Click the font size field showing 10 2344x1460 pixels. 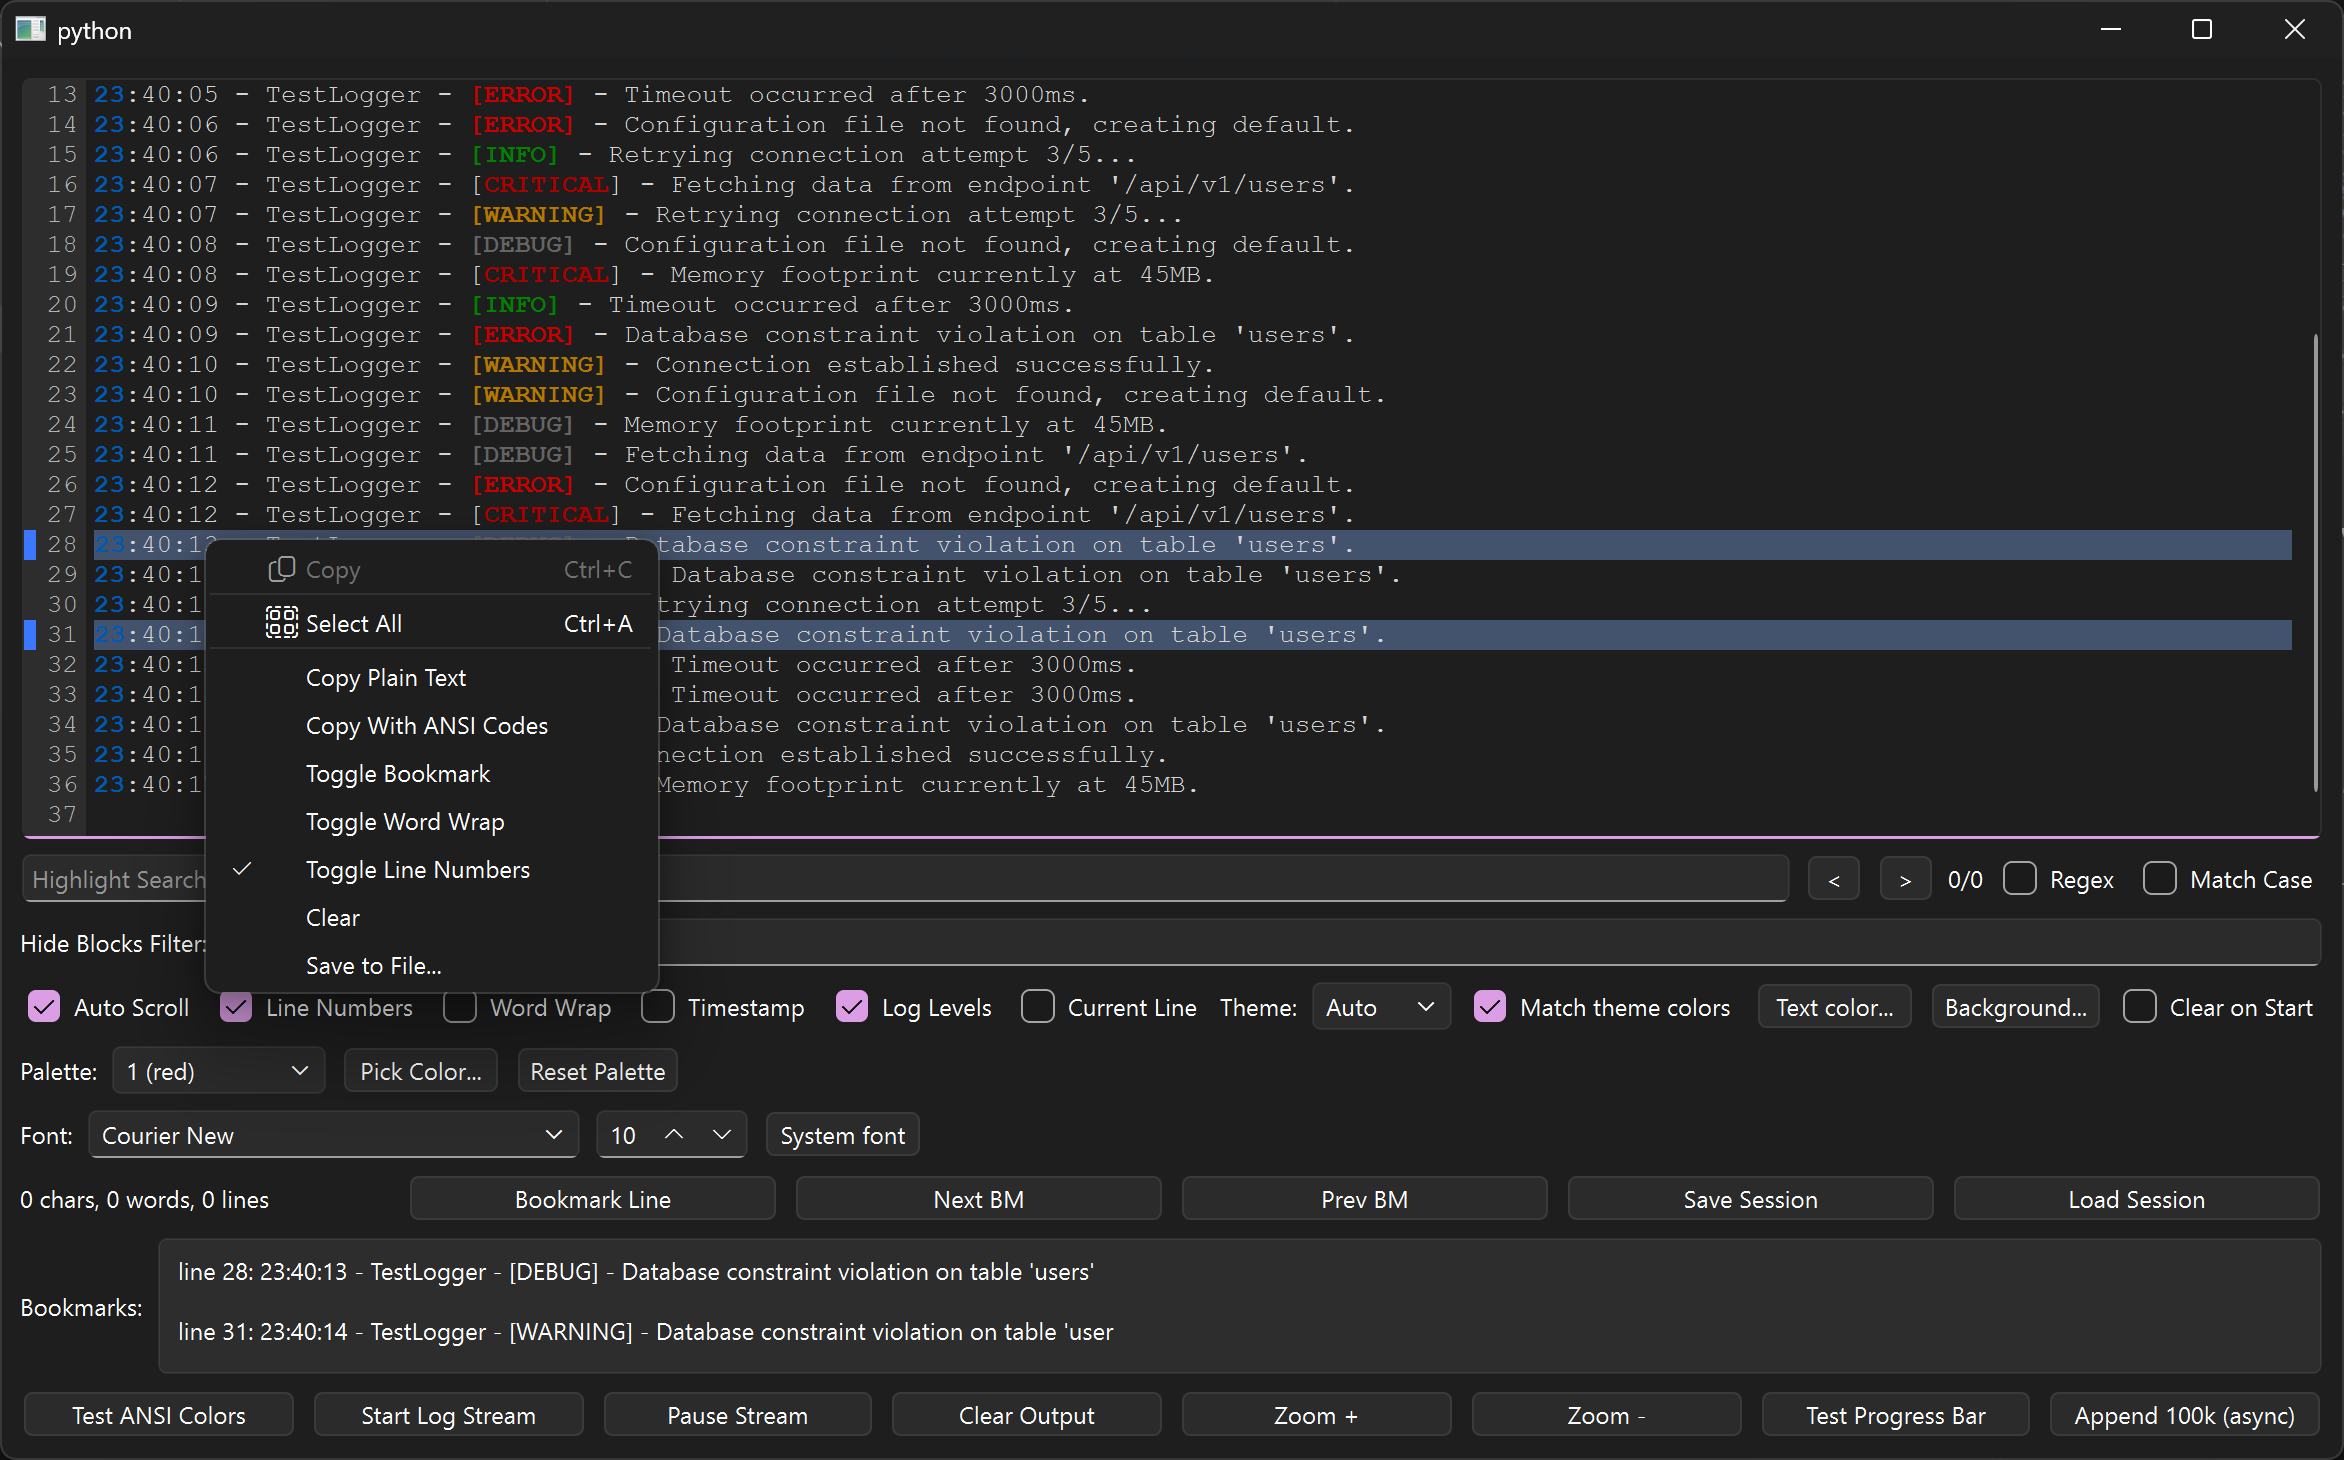625,1135
